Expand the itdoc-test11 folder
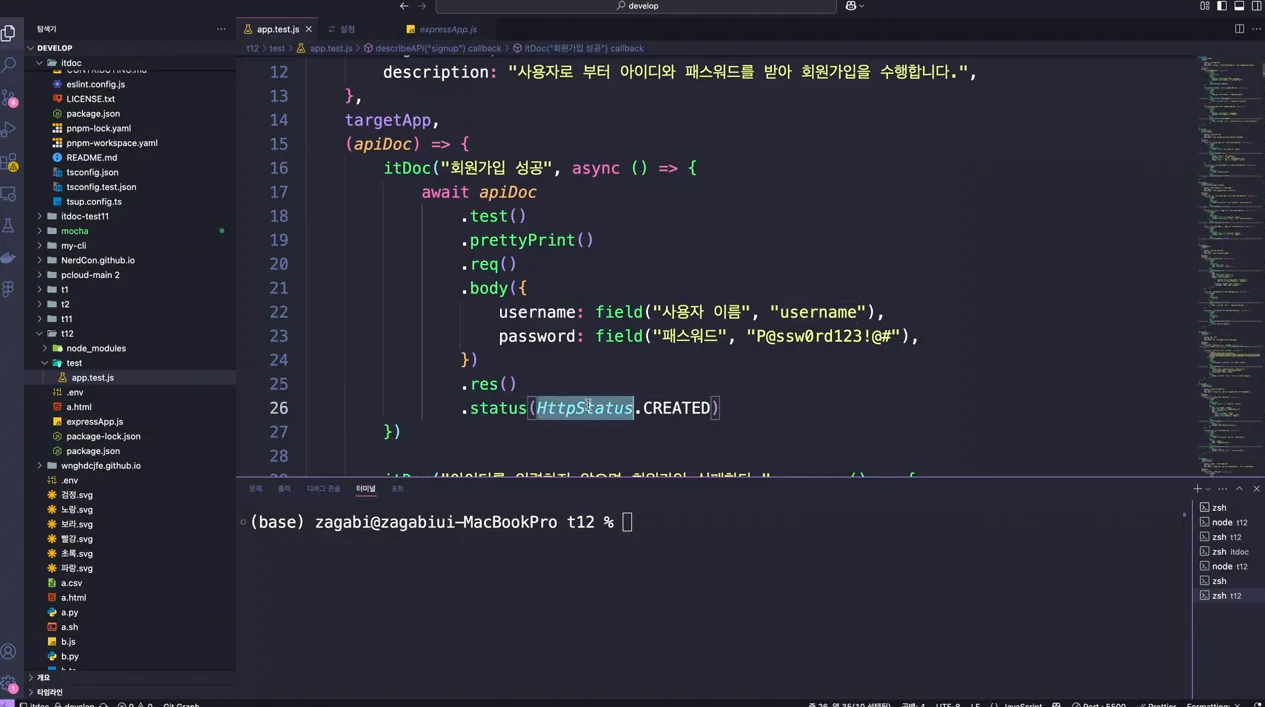Screen dimensions: 1265x707 coord(130,216)
